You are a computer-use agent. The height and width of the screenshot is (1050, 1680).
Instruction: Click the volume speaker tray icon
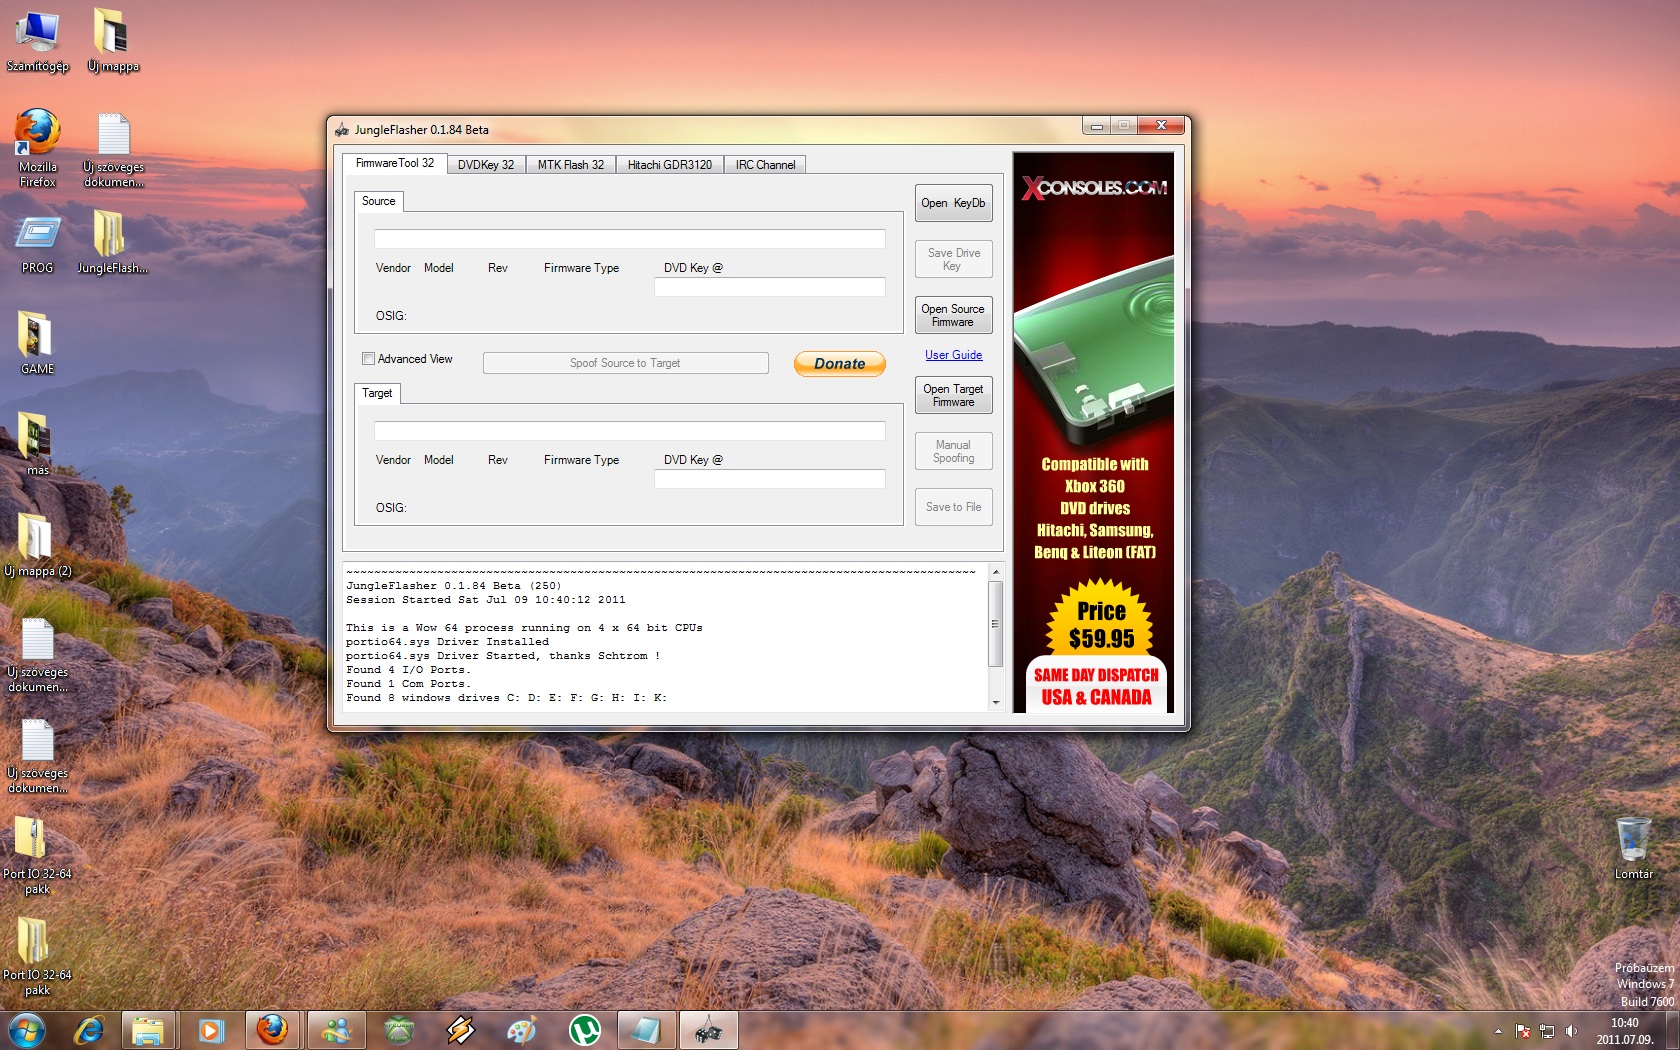click(1571, 1031)
